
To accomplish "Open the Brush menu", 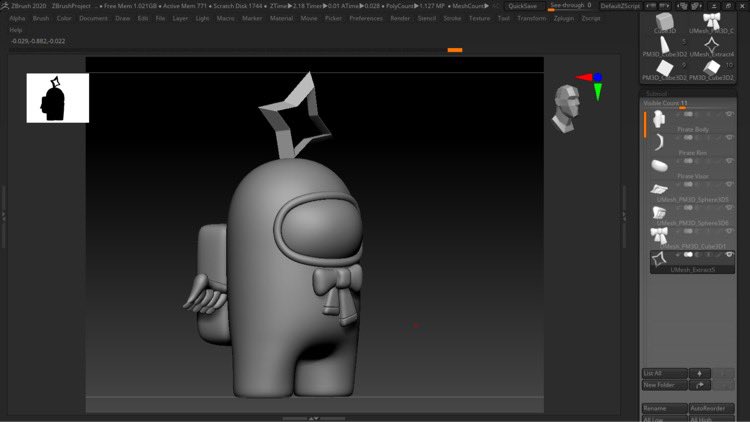I will click(41, 18).
